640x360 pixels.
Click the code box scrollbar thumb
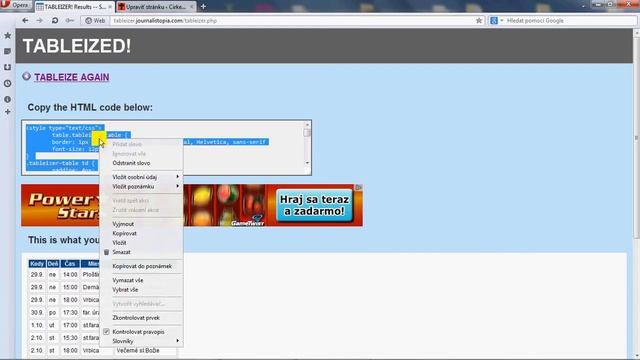(x=307, y=133)
